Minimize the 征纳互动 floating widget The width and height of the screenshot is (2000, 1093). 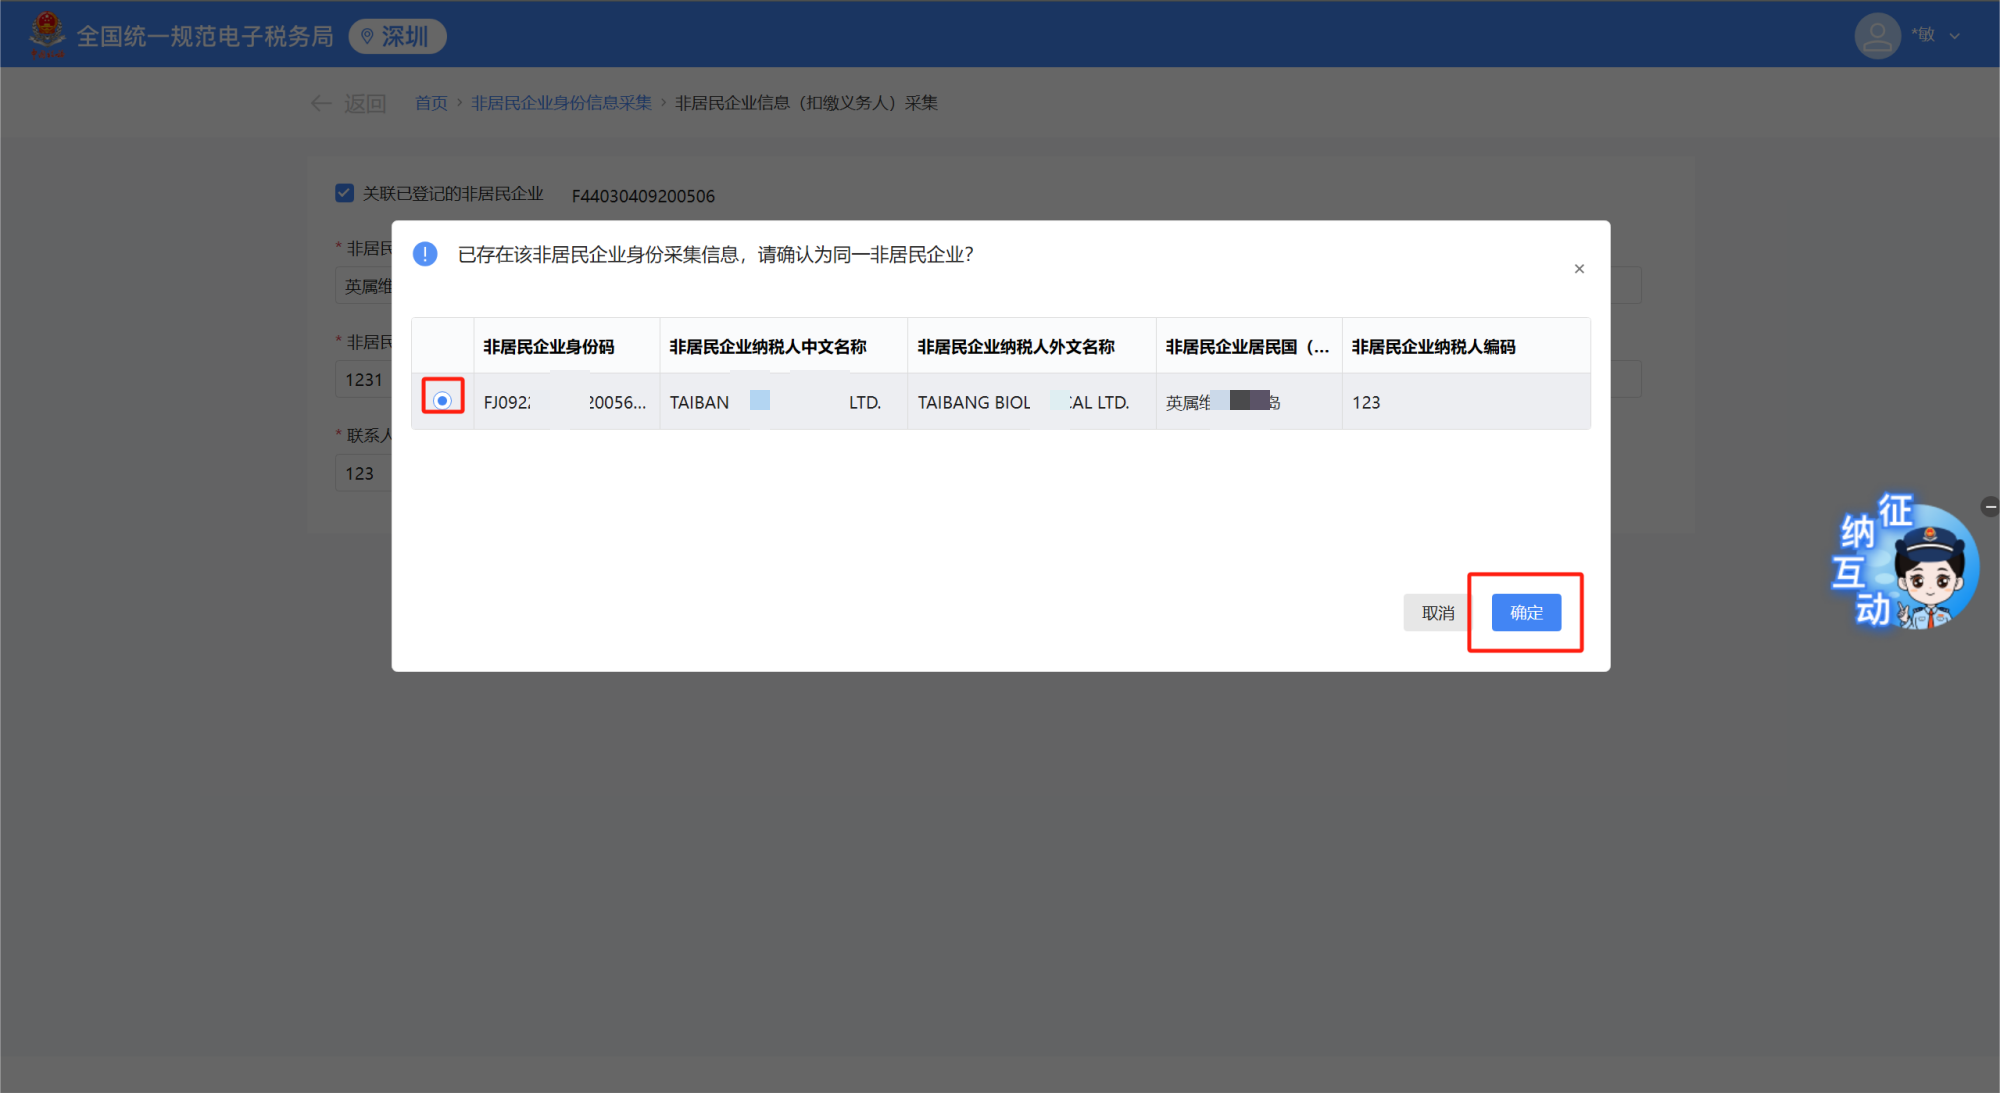1990,507
